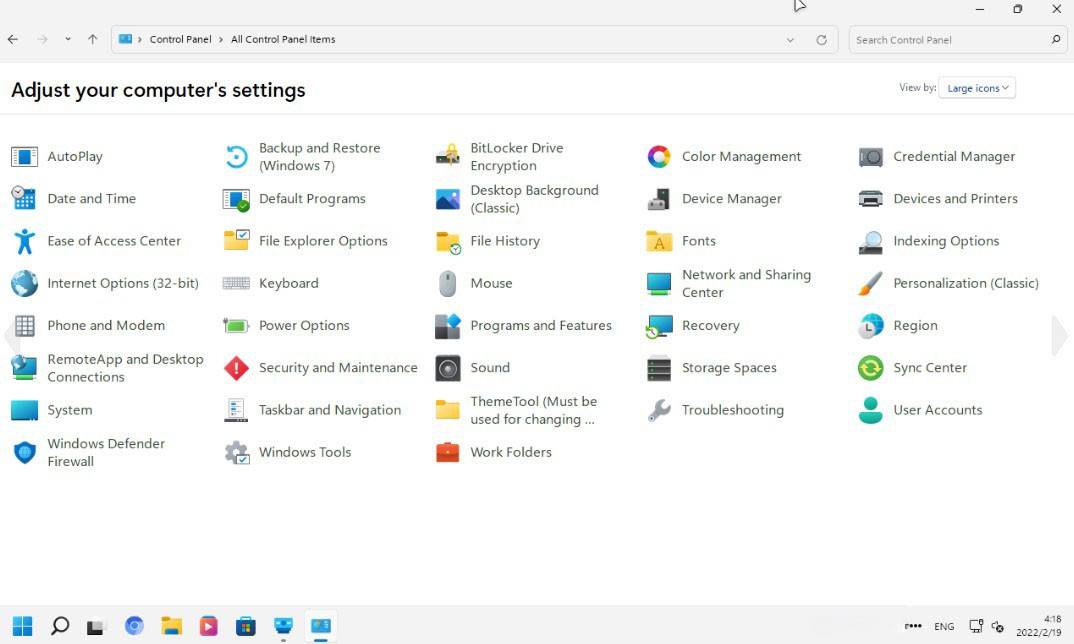Click the Recovery link text
The height and width of the screenshot is (644, 1074).
pyautogui.click(x=710, y=325)
